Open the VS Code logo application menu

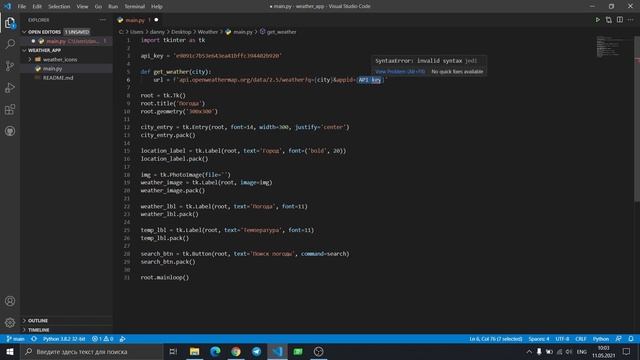[7, 6]
